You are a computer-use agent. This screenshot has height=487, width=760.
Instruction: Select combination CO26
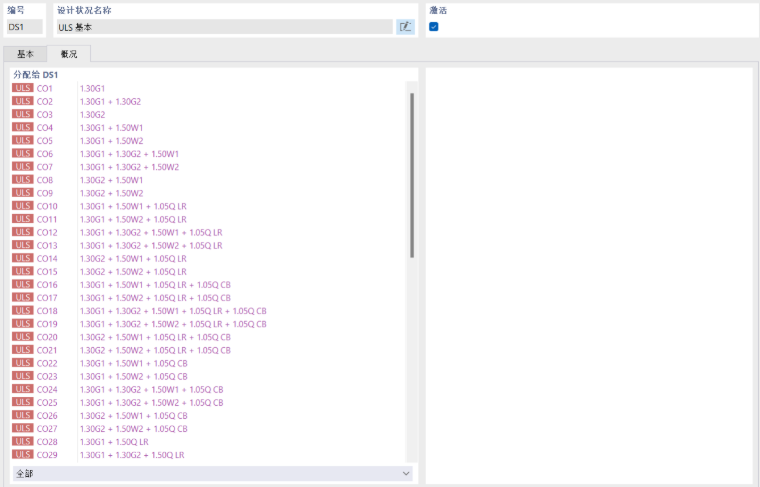208,415
